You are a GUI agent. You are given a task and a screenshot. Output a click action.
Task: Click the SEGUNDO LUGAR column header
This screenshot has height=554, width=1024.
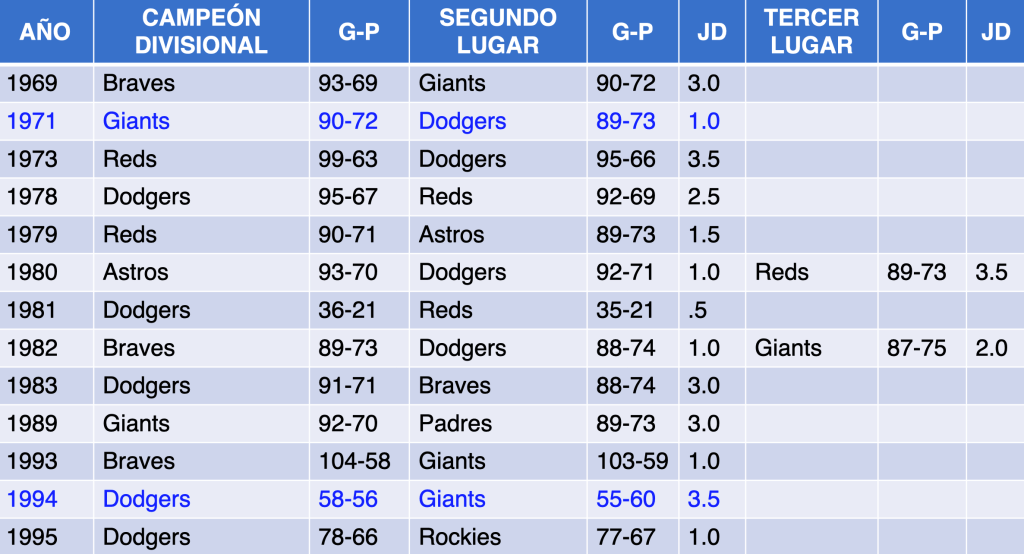497,31
